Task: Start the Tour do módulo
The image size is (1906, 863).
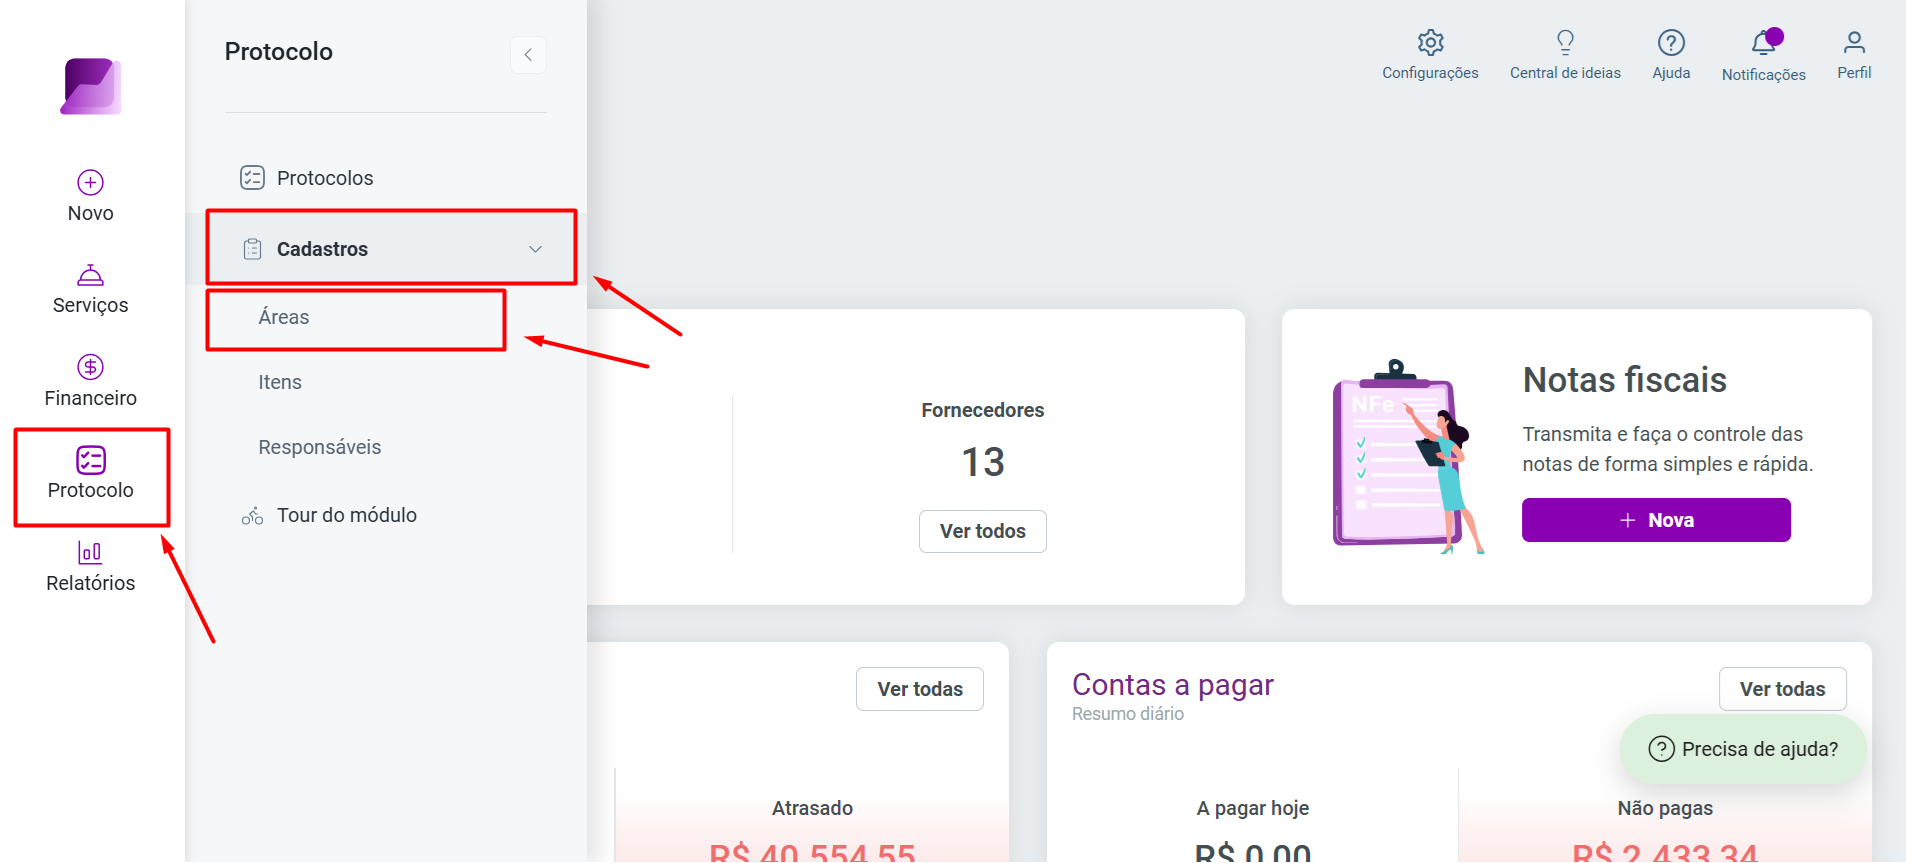Action: point(347,515)
